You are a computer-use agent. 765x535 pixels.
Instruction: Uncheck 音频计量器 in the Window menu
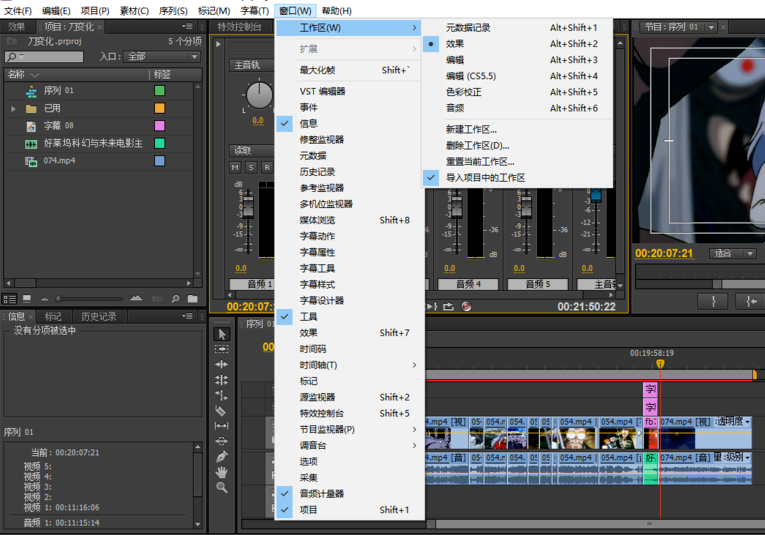(321, 493)
